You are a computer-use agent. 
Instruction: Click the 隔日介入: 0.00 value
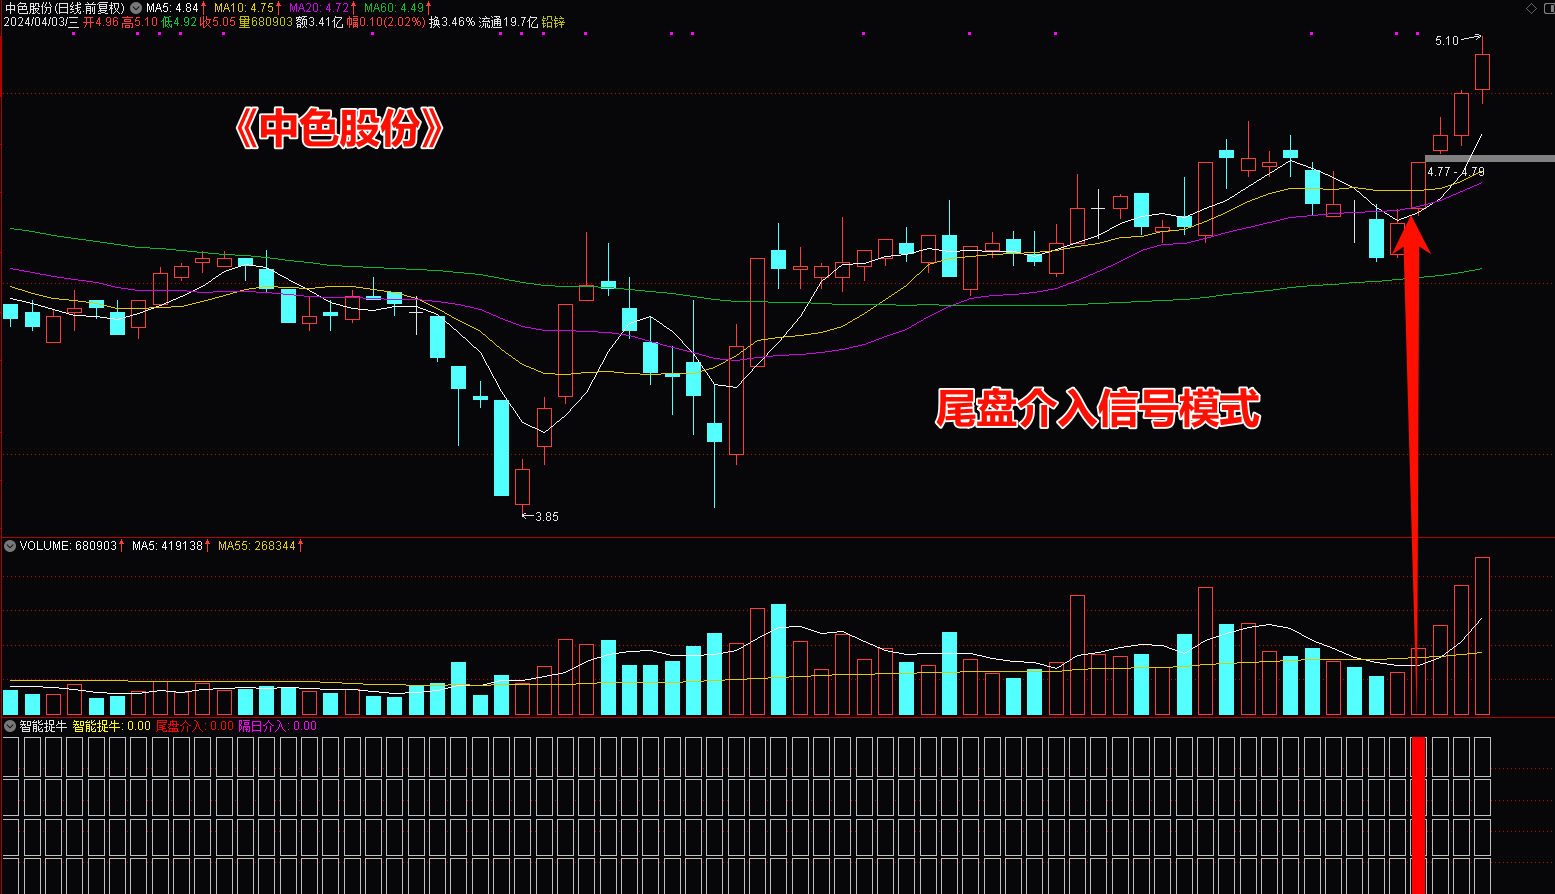(277, 726)
